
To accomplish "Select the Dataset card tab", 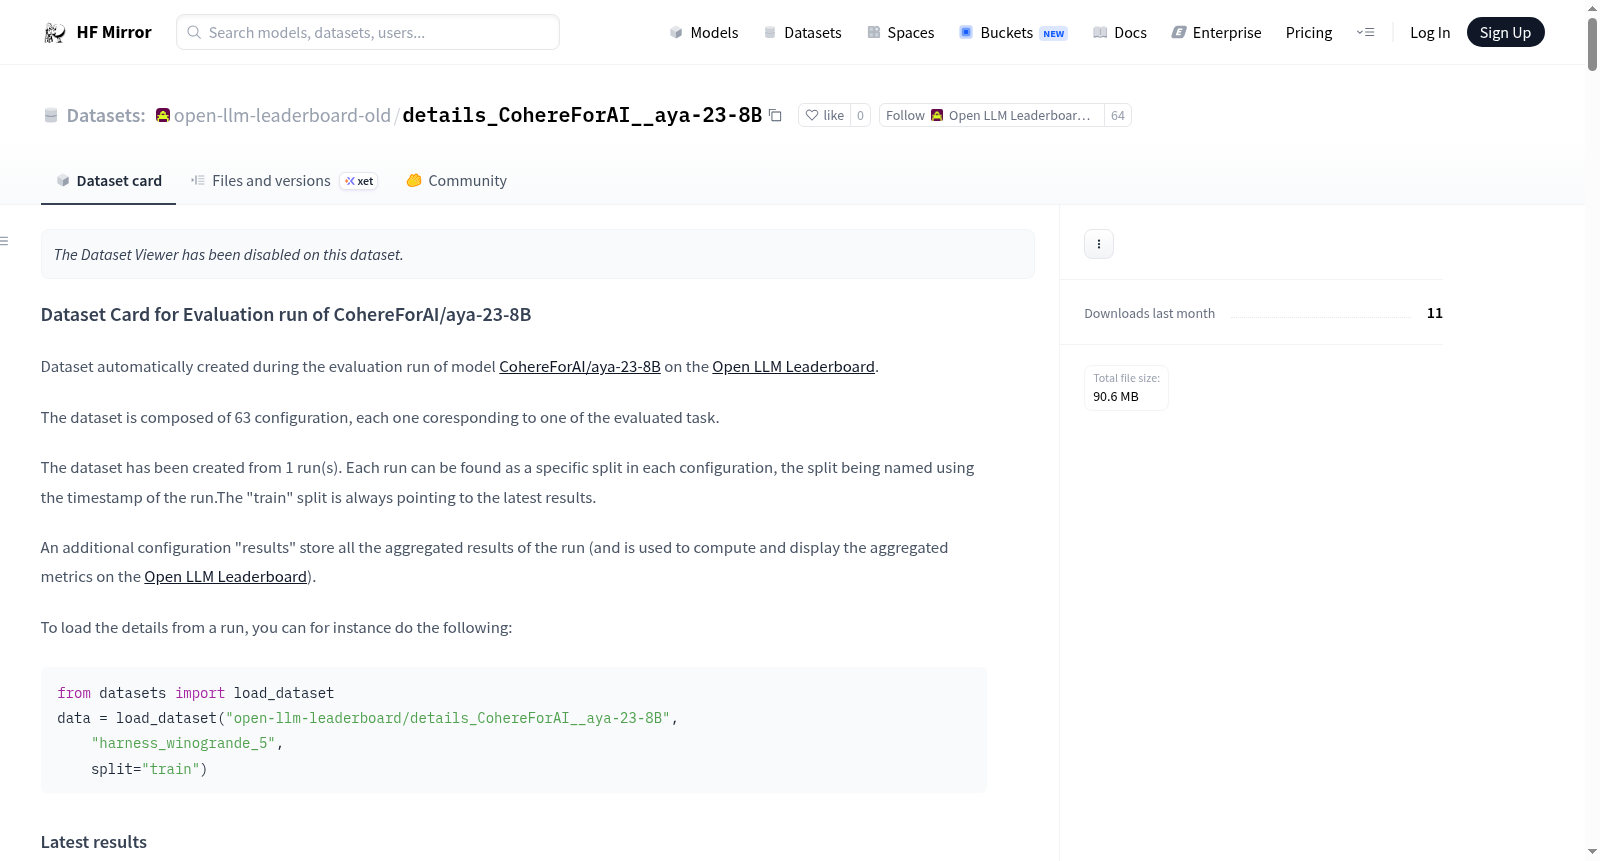I will [x=109, y=181].
